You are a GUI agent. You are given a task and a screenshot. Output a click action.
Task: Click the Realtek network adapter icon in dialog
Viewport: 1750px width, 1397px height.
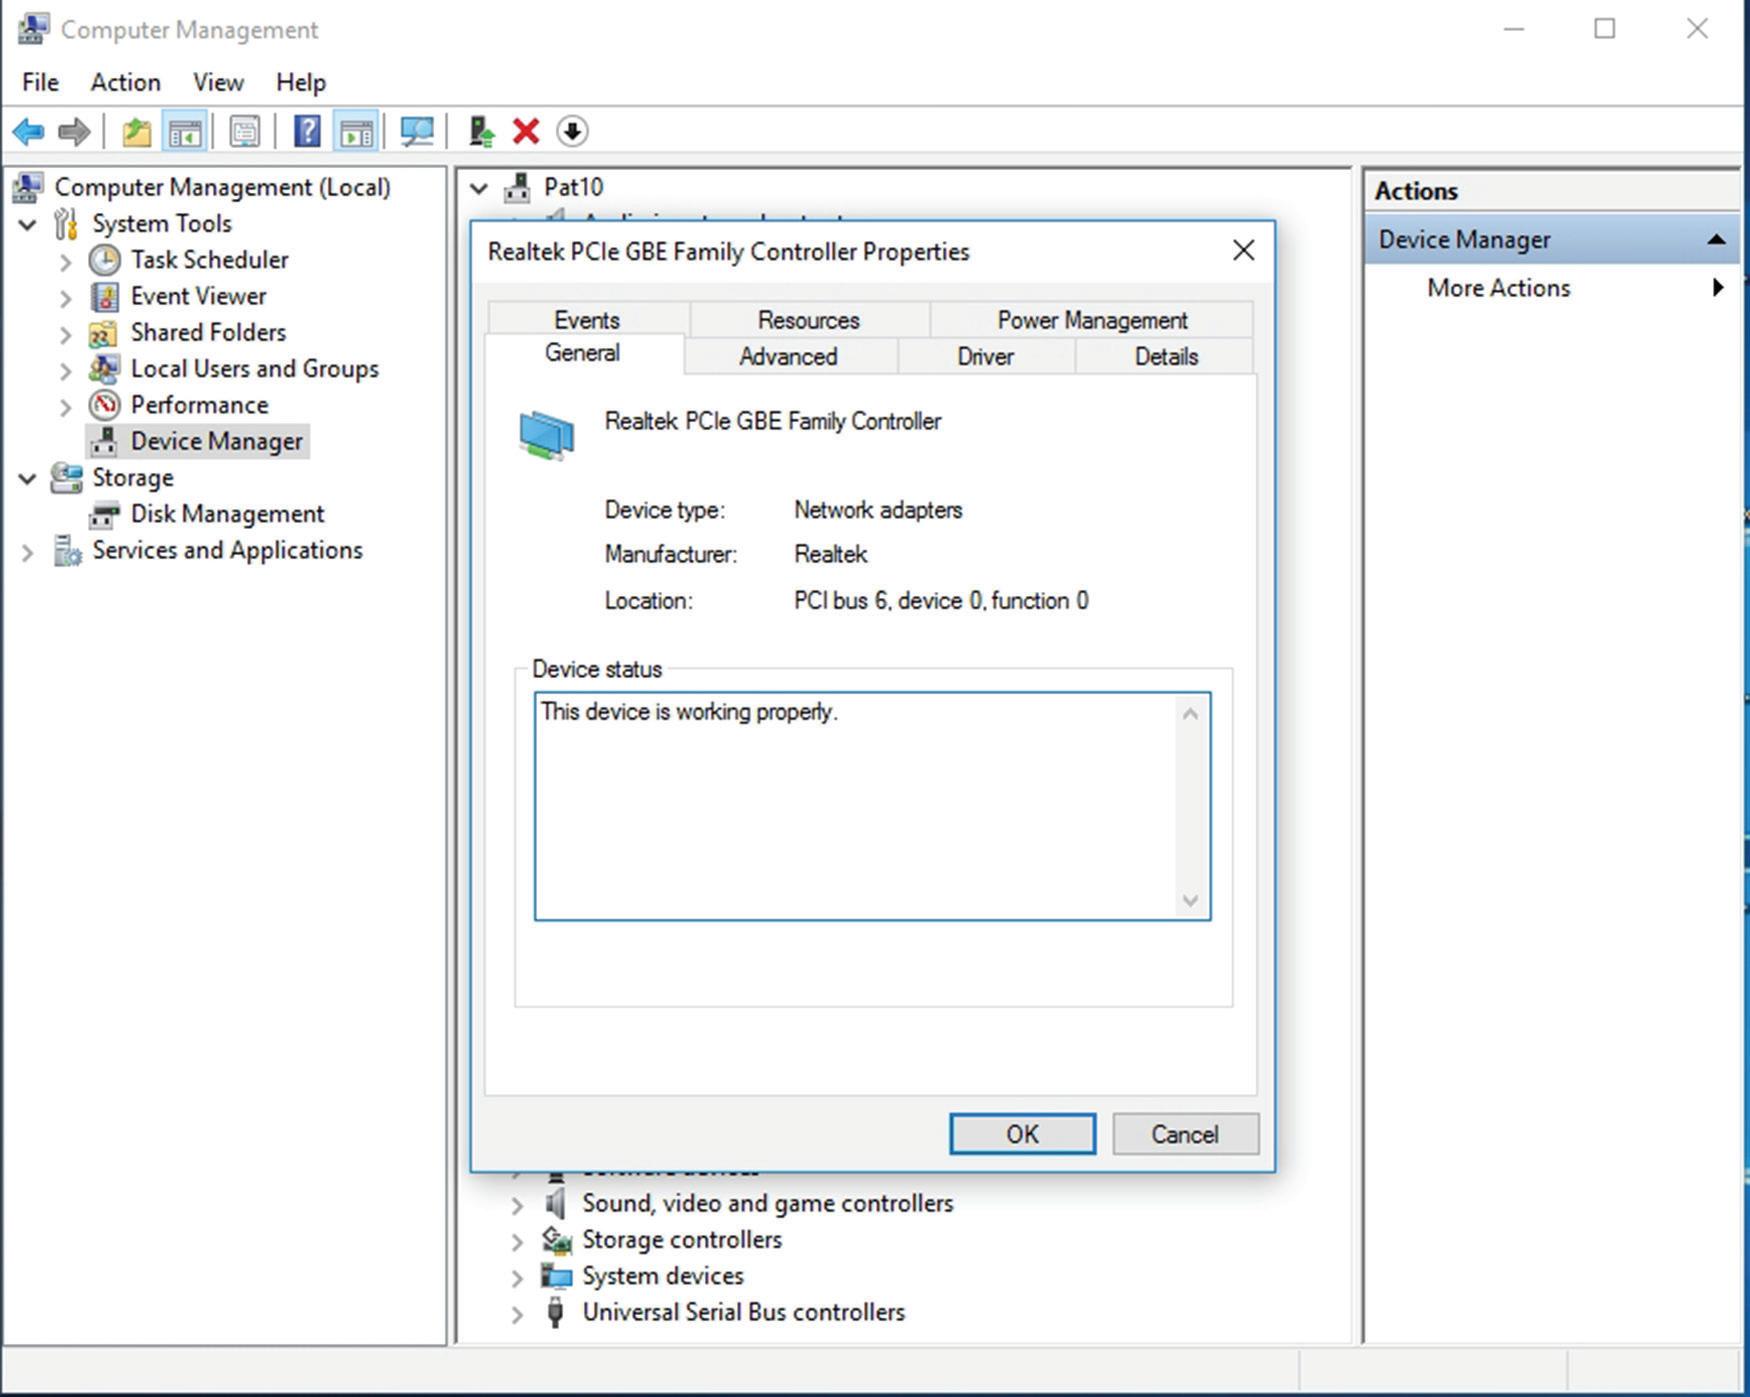pyautogui.click(x=547, y=435)
